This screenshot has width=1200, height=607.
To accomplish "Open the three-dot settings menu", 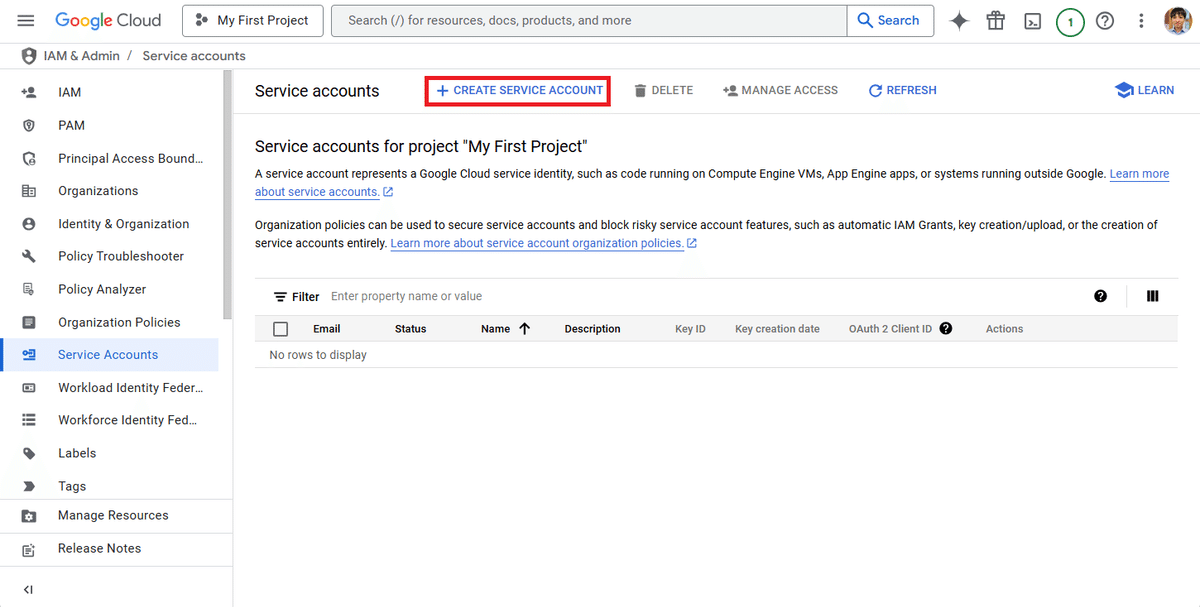I will (x=1141, y=21).
